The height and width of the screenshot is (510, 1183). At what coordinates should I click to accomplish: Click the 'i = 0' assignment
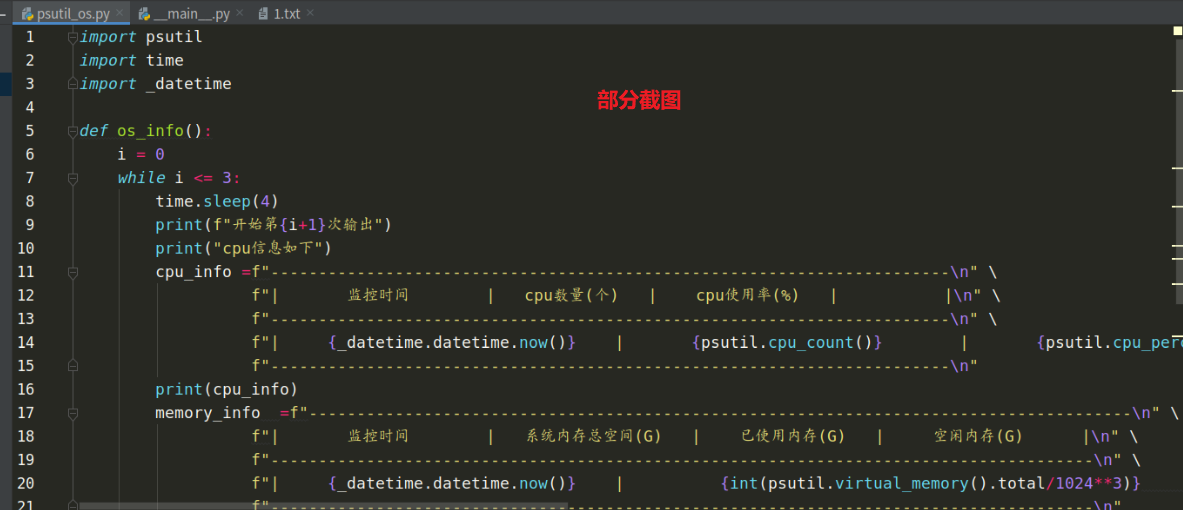141,155
